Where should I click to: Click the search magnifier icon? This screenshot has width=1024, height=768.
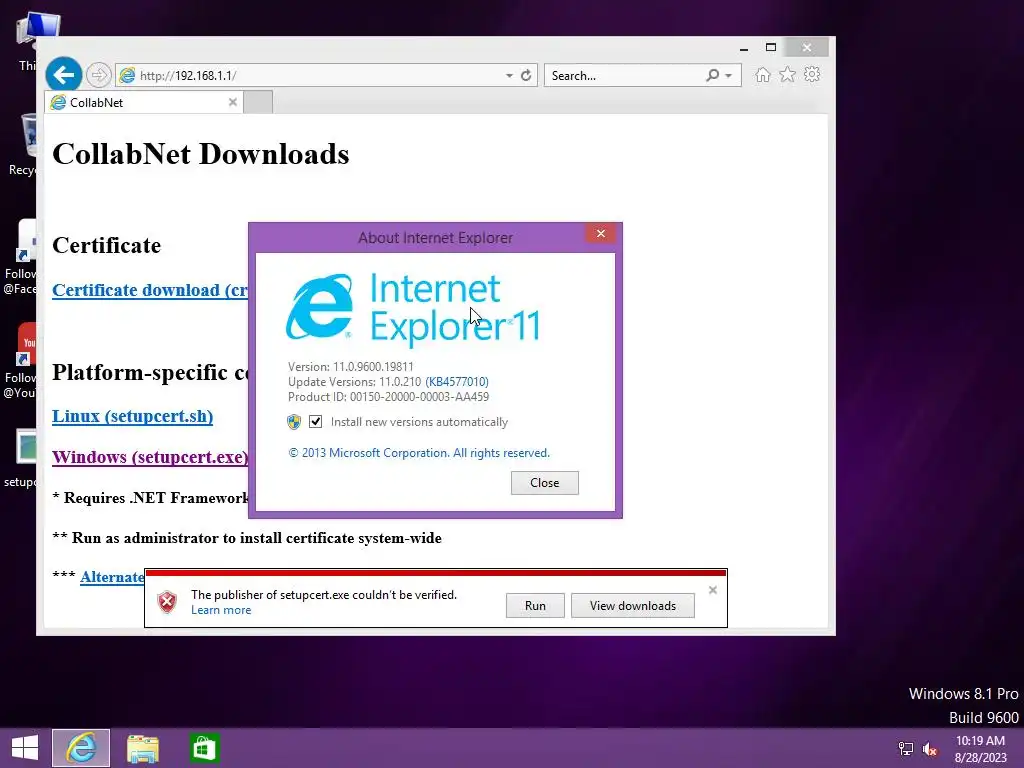[712, 75]
